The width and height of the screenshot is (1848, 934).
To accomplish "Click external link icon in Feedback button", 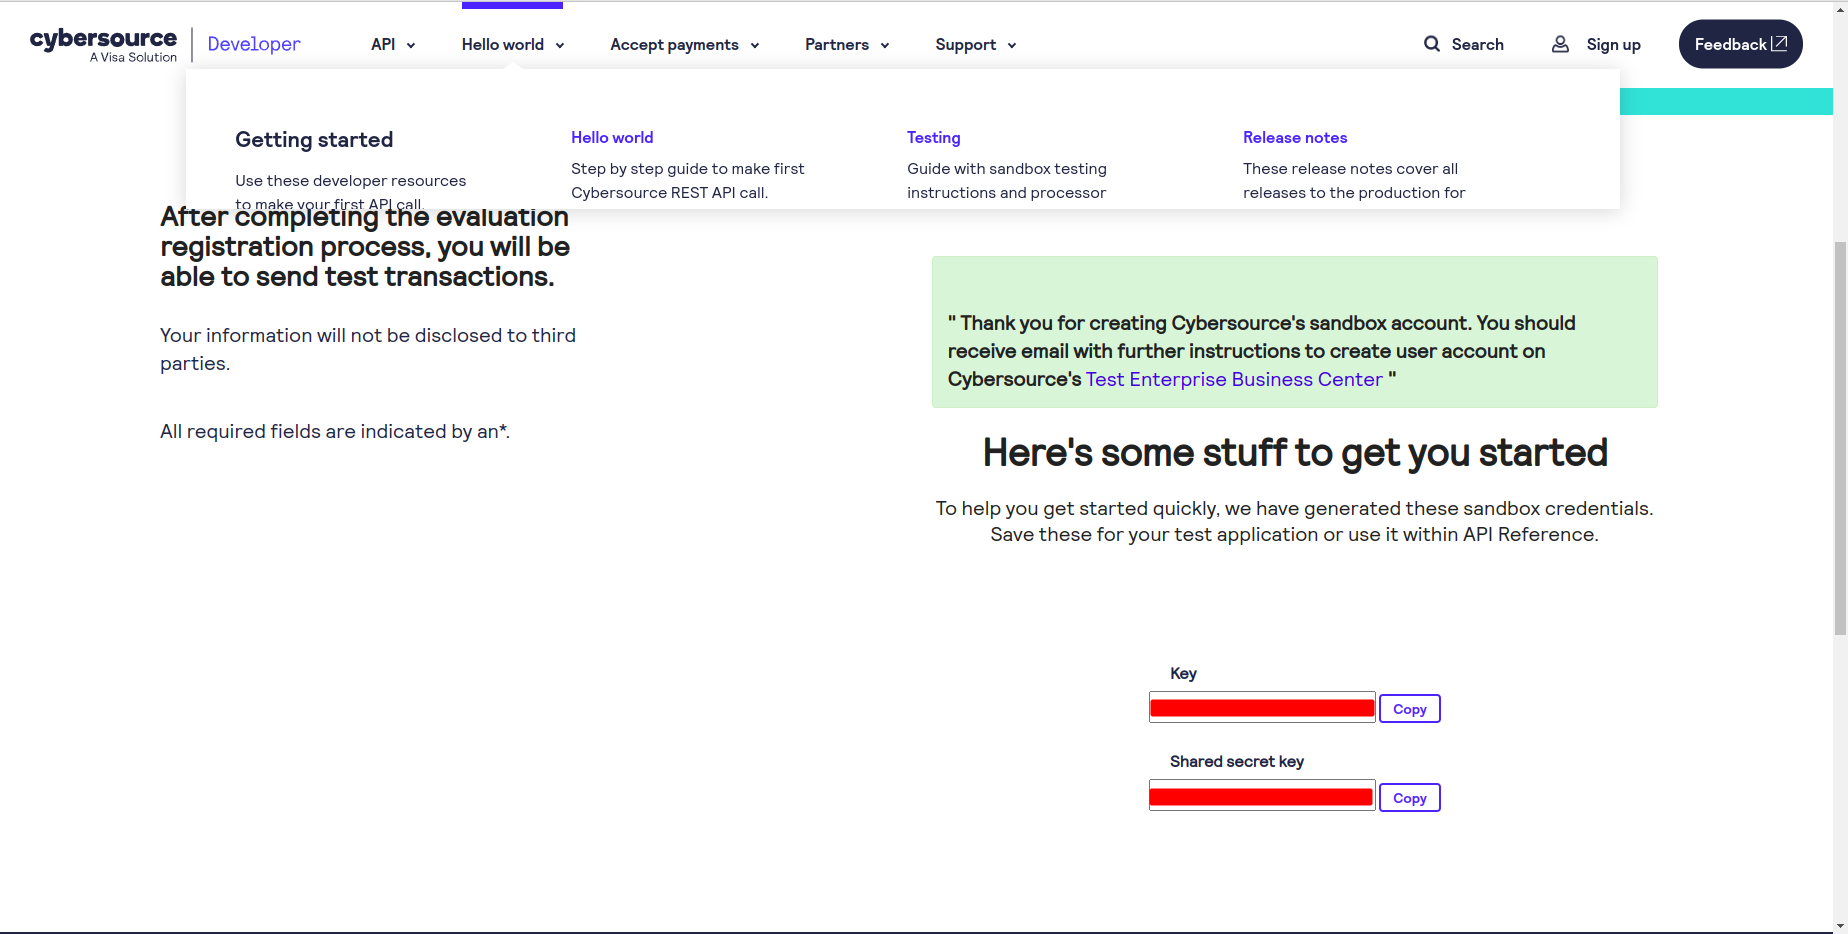I will click(1779, 44).
